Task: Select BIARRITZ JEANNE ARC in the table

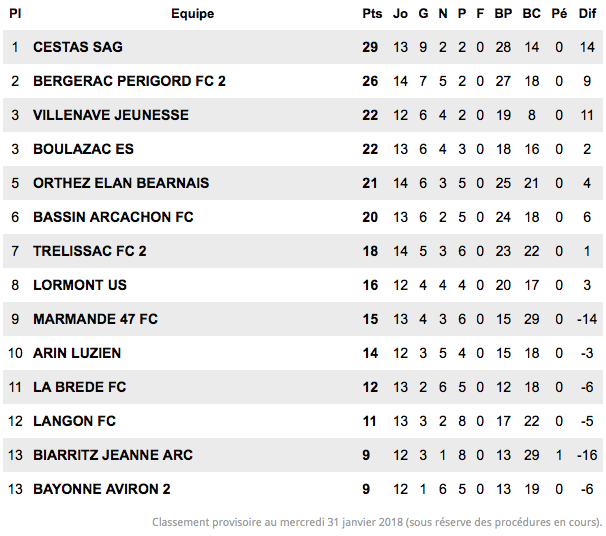Action: coord(113,455)
